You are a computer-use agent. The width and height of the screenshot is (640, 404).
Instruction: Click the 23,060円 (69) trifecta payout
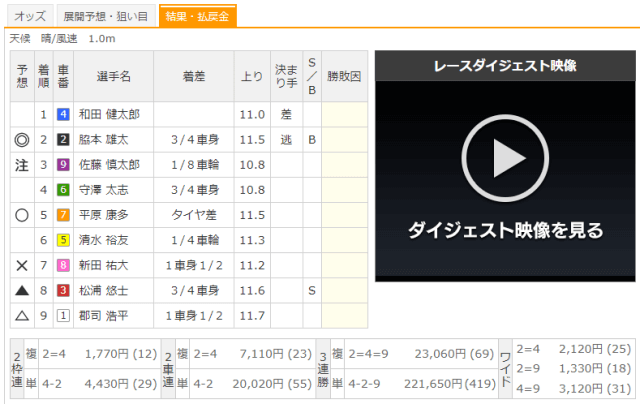coord(454,354)
